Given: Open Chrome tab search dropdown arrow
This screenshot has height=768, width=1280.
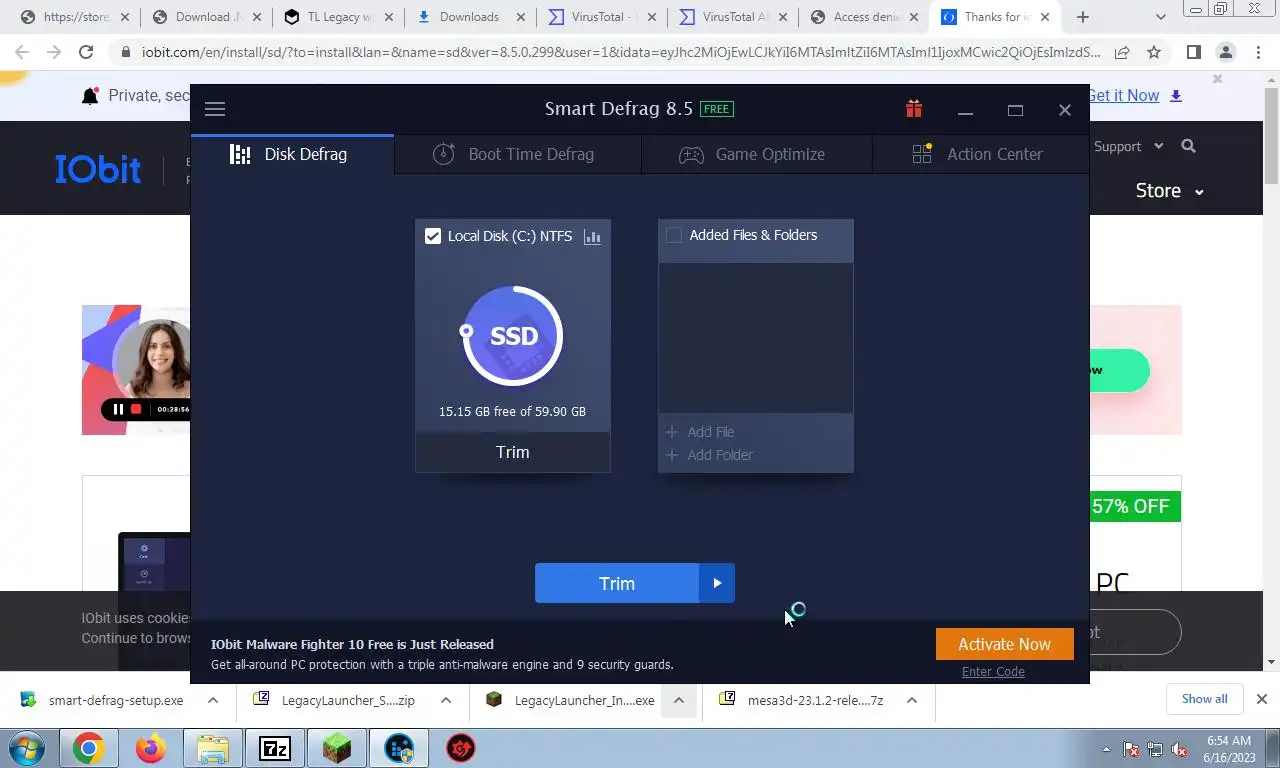Looking at the screenshot, I should pos(1161,17).
